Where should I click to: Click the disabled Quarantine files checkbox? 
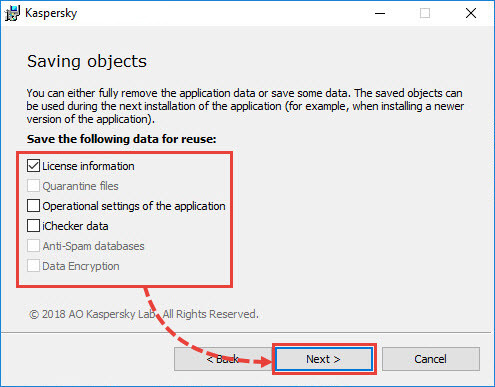click(33, 186)
